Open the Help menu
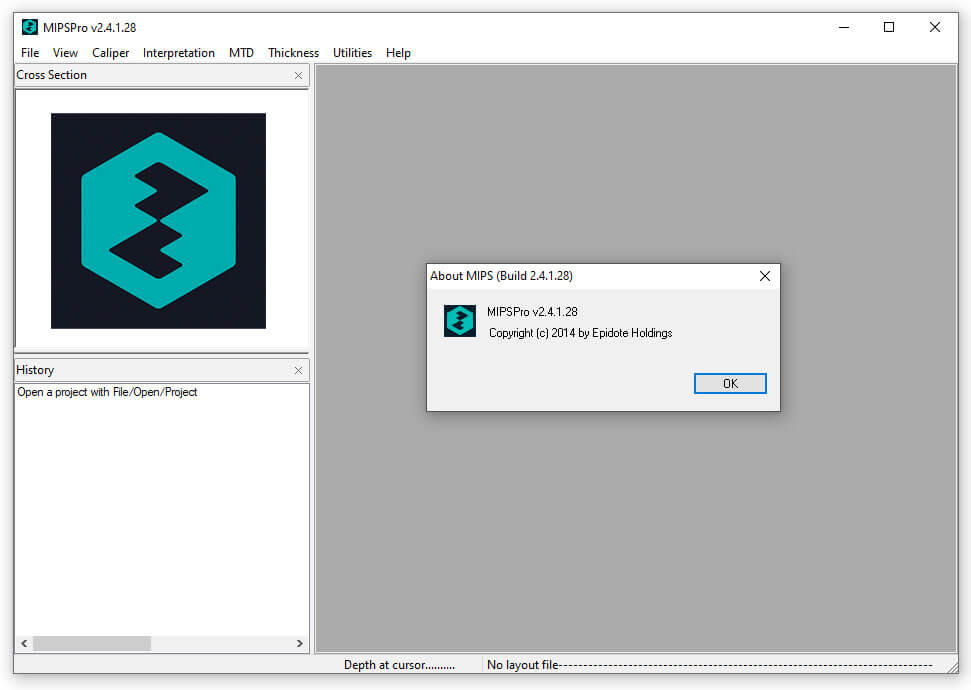971x690 pixels. point(397,53)
